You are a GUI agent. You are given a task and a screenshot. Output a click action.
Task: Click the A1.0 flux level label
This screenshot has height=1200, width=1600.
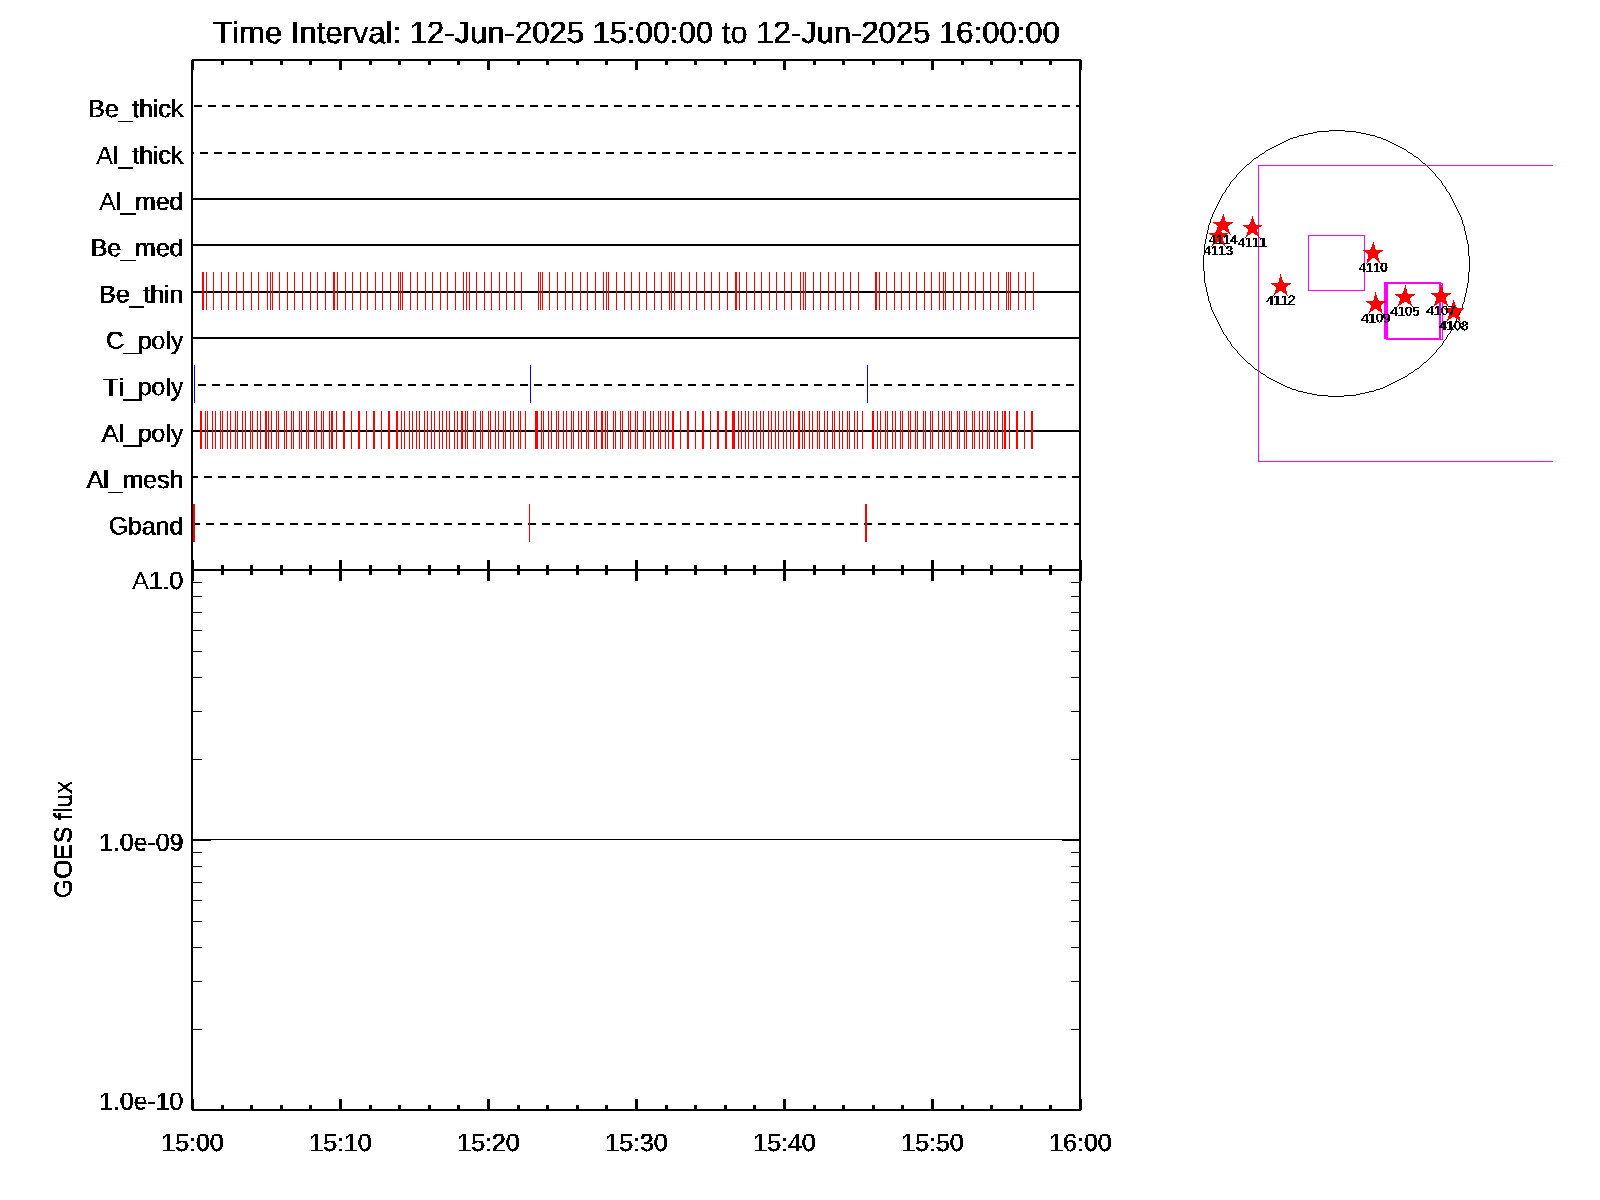coord(158,581)
